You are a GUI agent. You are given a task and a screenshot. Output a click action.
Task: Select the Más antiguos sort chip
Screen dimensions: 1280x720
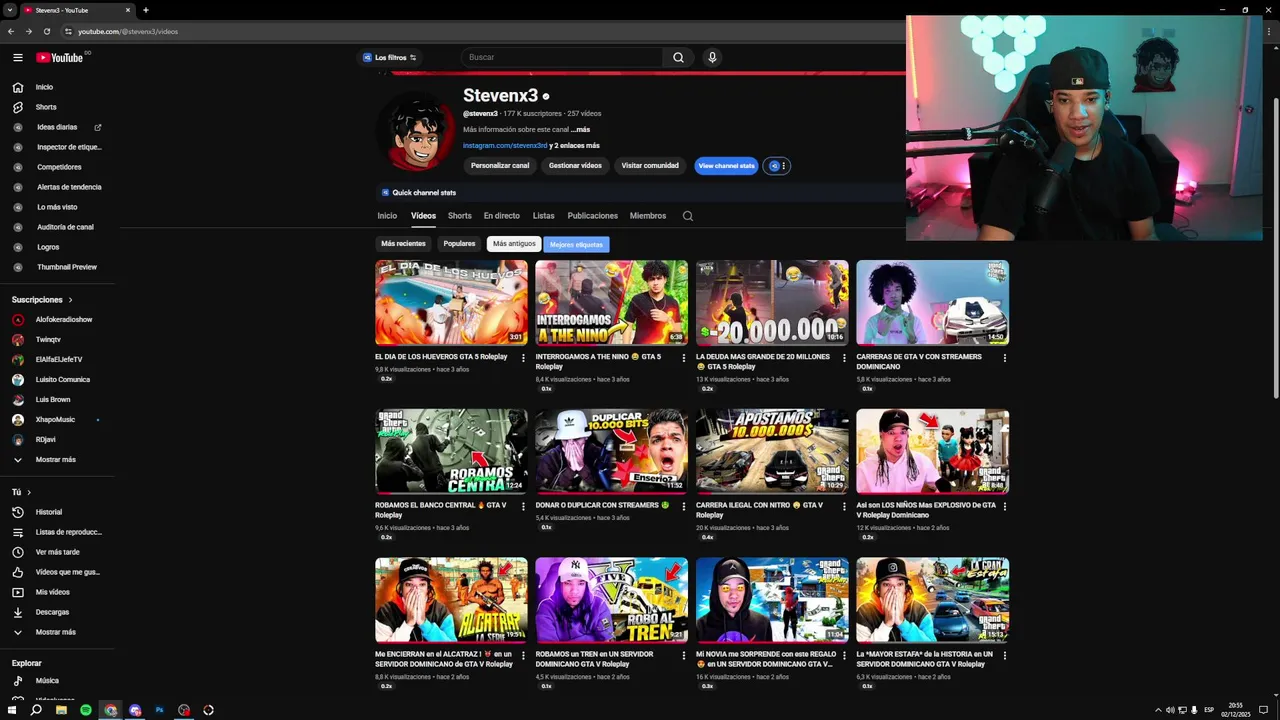[514, 244]
